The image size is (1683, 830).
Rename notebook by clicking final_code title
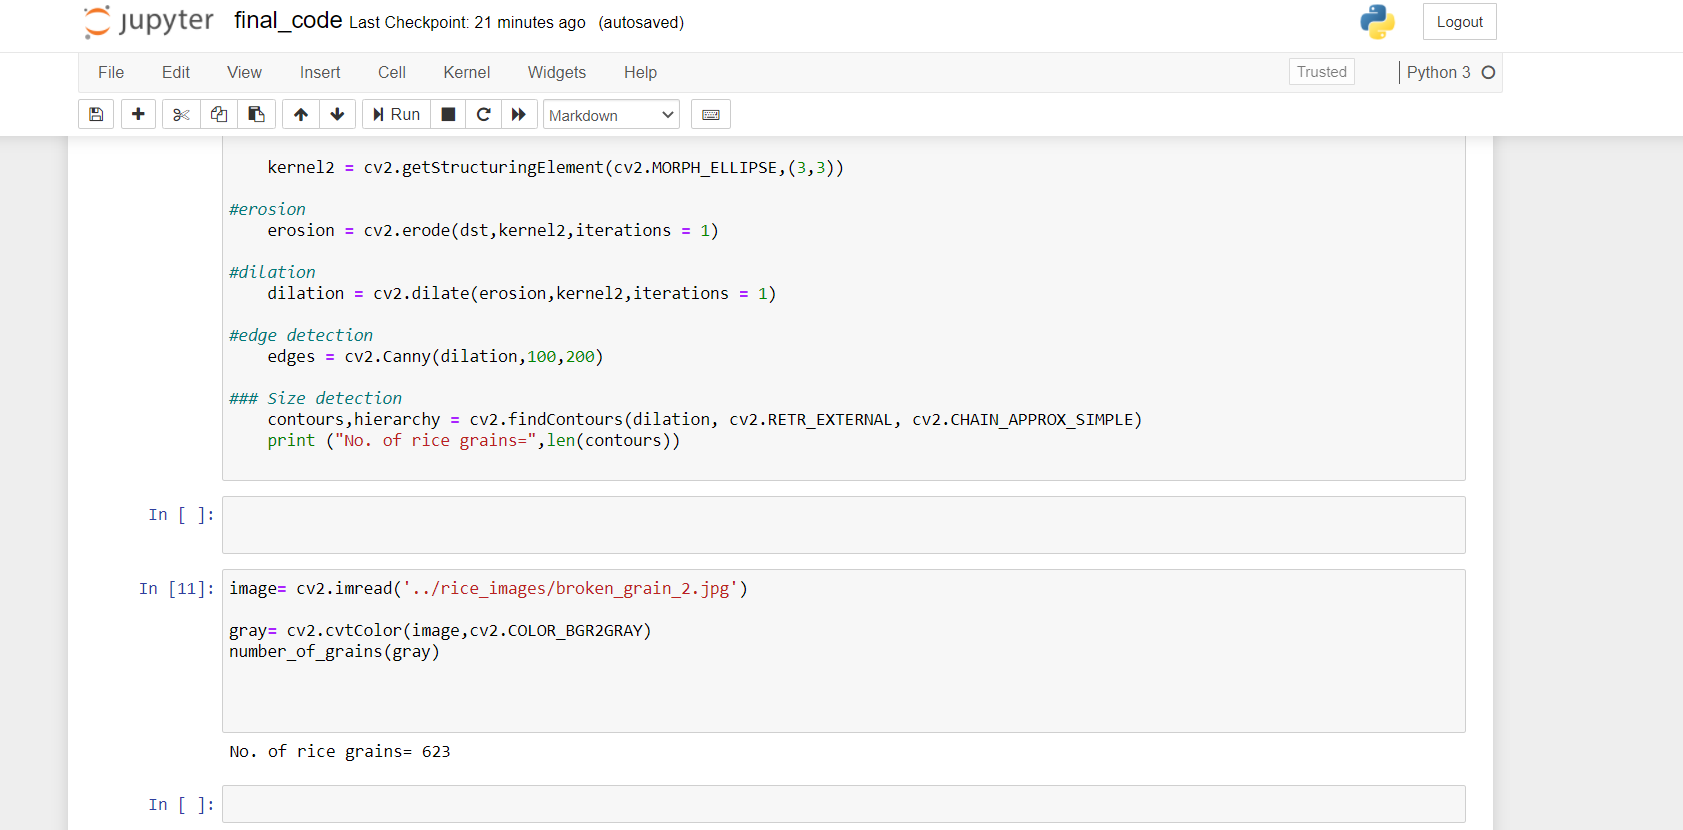coord(288,21)
